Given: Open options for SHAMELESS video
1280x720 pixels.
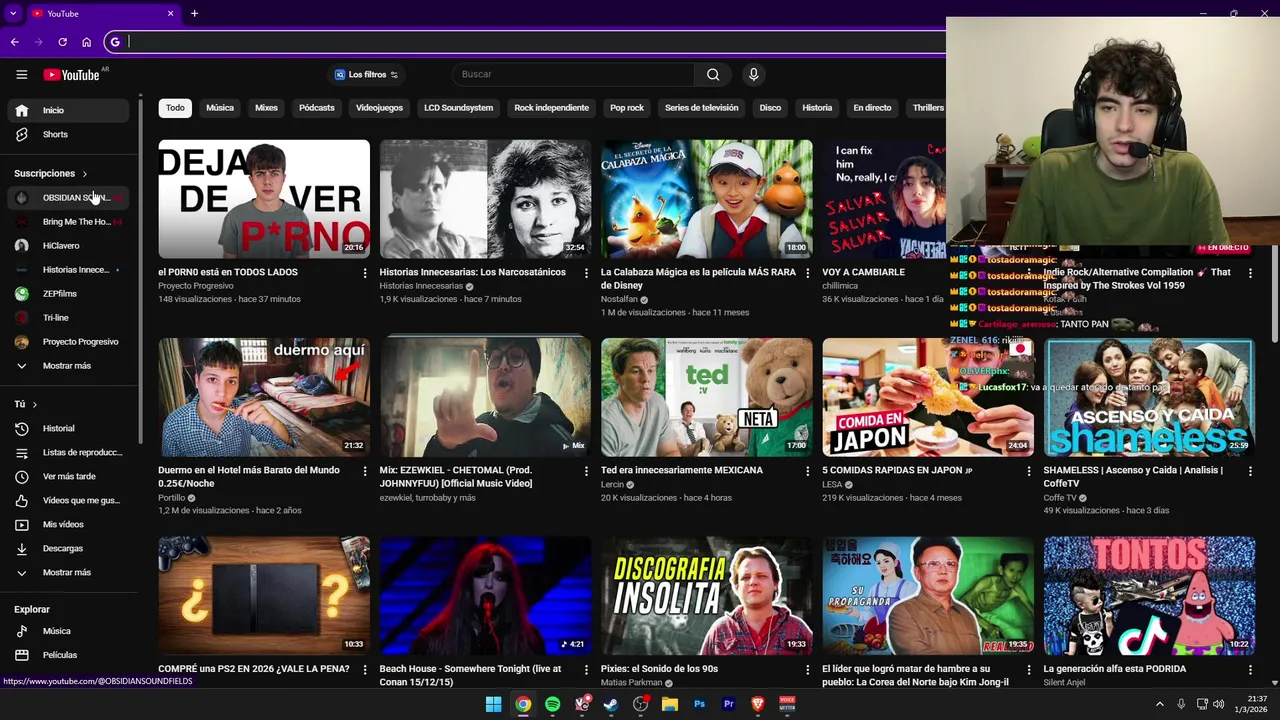Looking at the screenshot, I should coord(1250,471).
